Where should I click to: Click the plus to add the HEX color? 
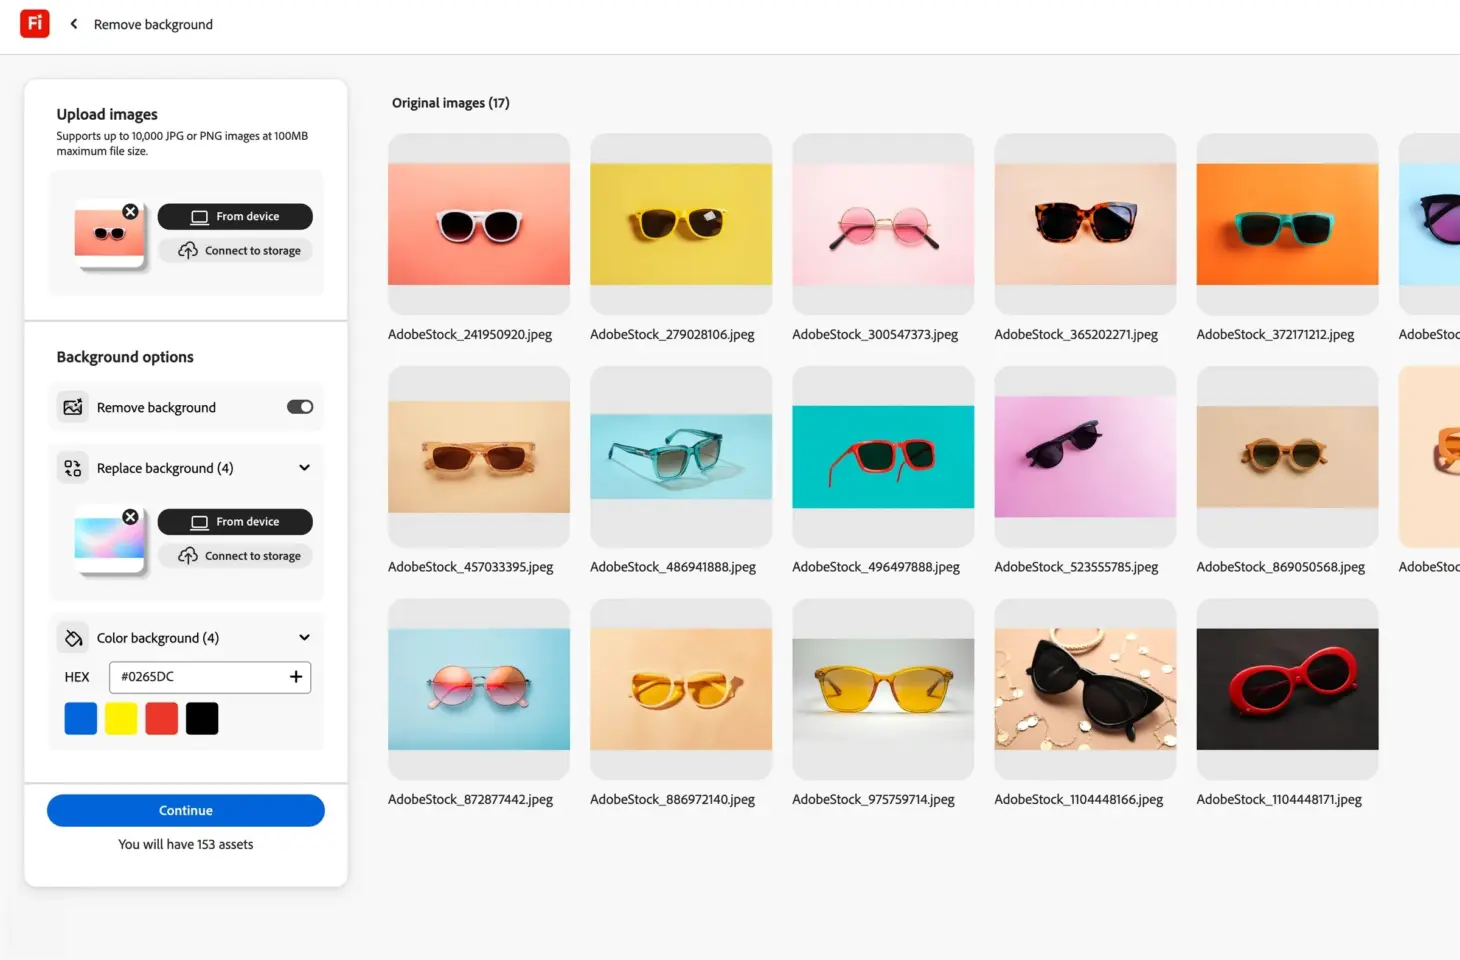click(x=296, y=677)
